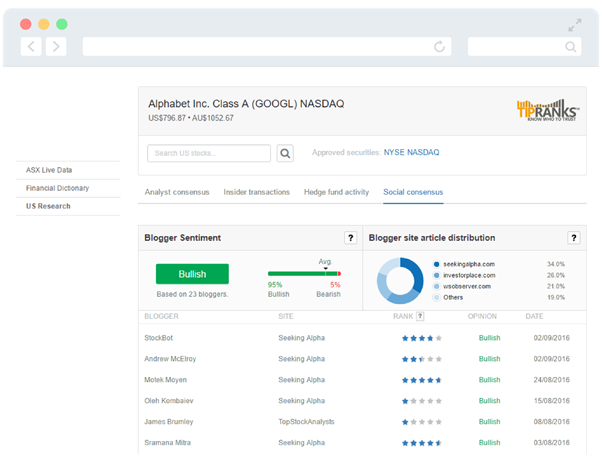Click the wsobserver.com legend dot

click(x=436, y=286)
